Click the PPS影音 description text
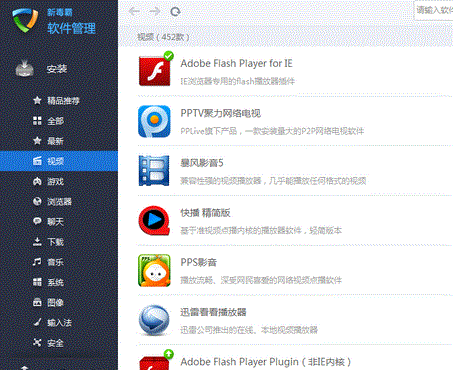Screen dimensions: 453x370 coord(261,280)
